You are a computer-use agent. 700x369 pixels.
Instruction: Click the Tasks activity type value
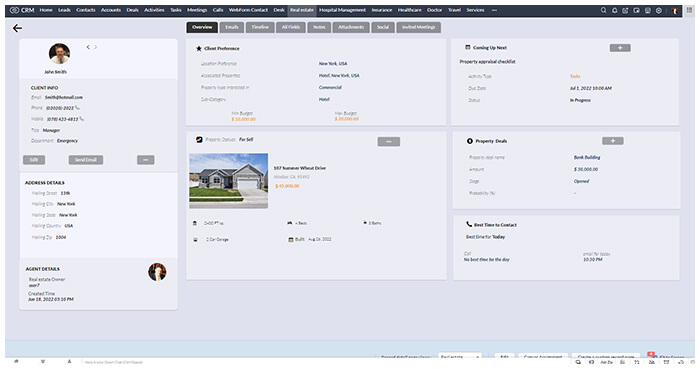coord(575,76)
